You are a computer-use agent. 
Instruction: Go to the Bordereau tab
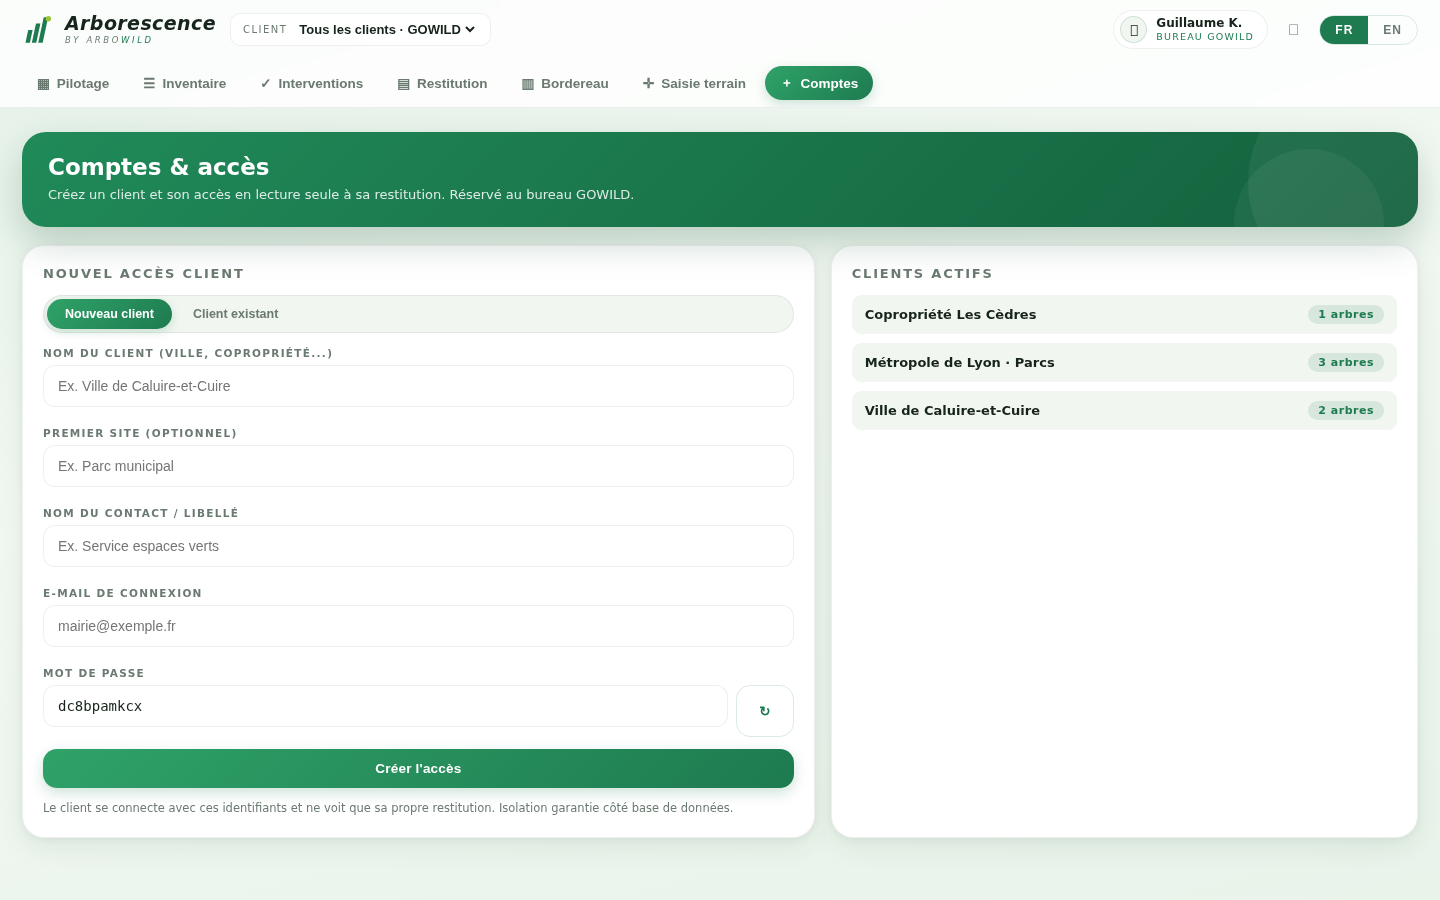point(565,83)
